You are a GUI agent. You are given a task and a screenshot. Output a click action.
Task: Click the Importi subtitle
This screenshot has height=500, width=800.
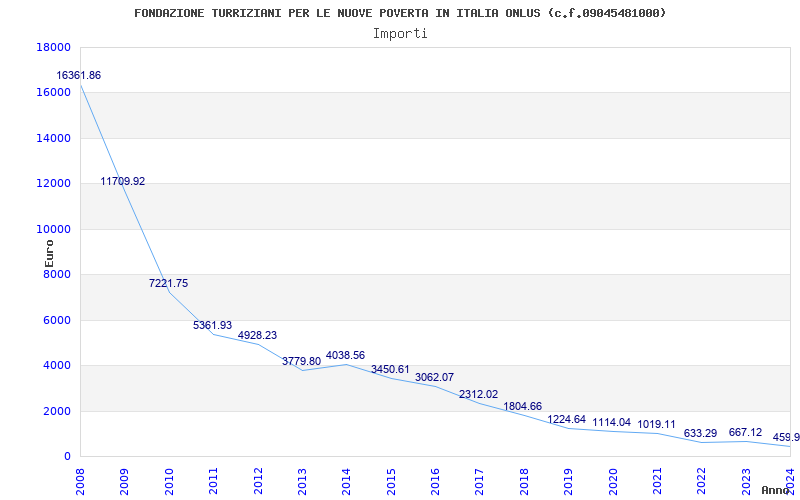pyautogui.click(x=400, y=34)
